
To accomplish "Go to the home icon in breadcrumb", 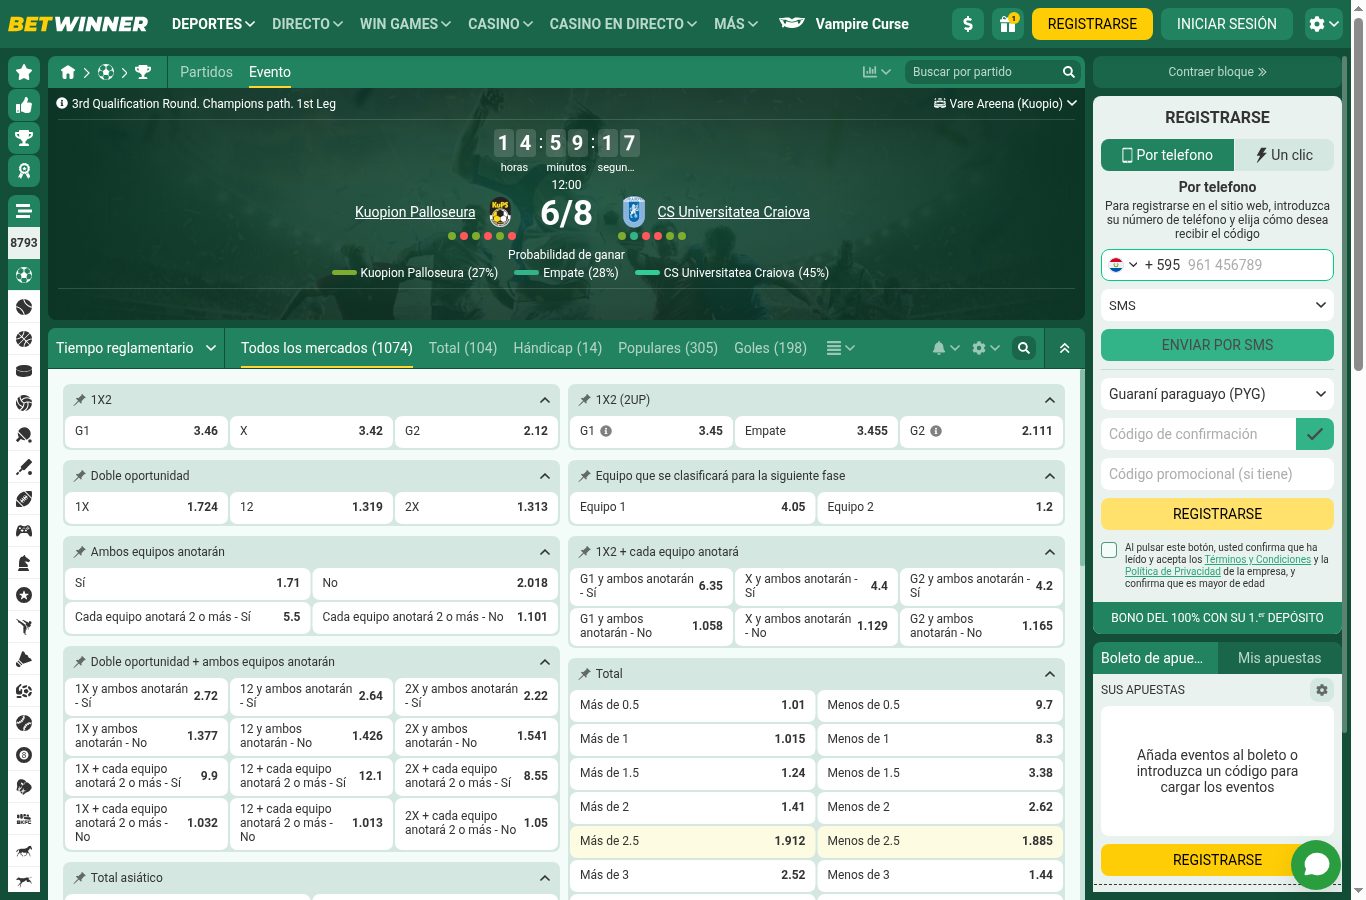I will 68,72.
